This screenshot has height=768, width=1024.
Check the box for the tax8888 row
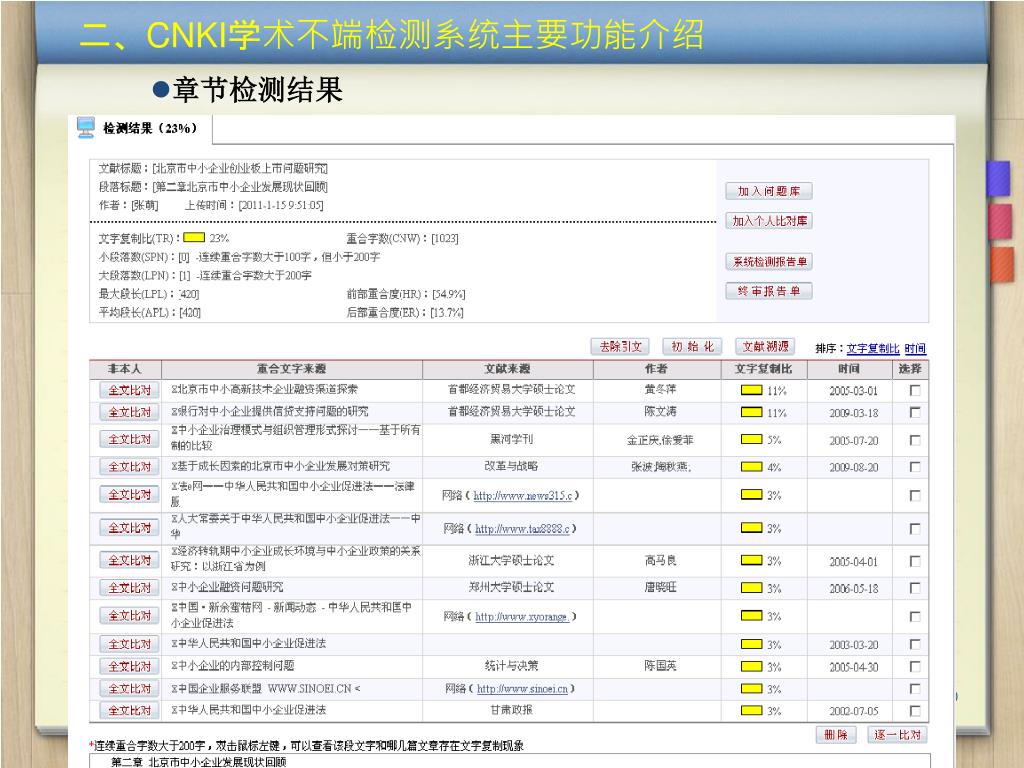point(915,528)
